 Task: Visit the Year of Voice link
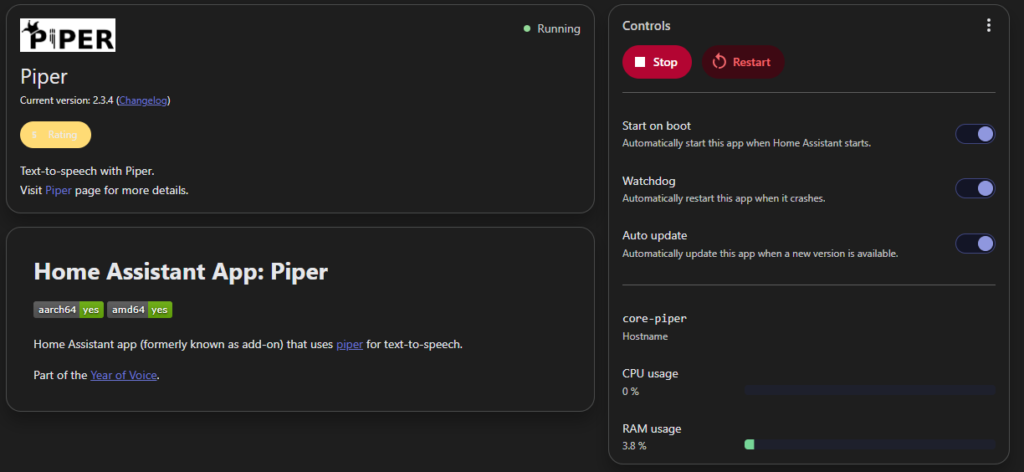pyautogui.click(x=123, y=375)
